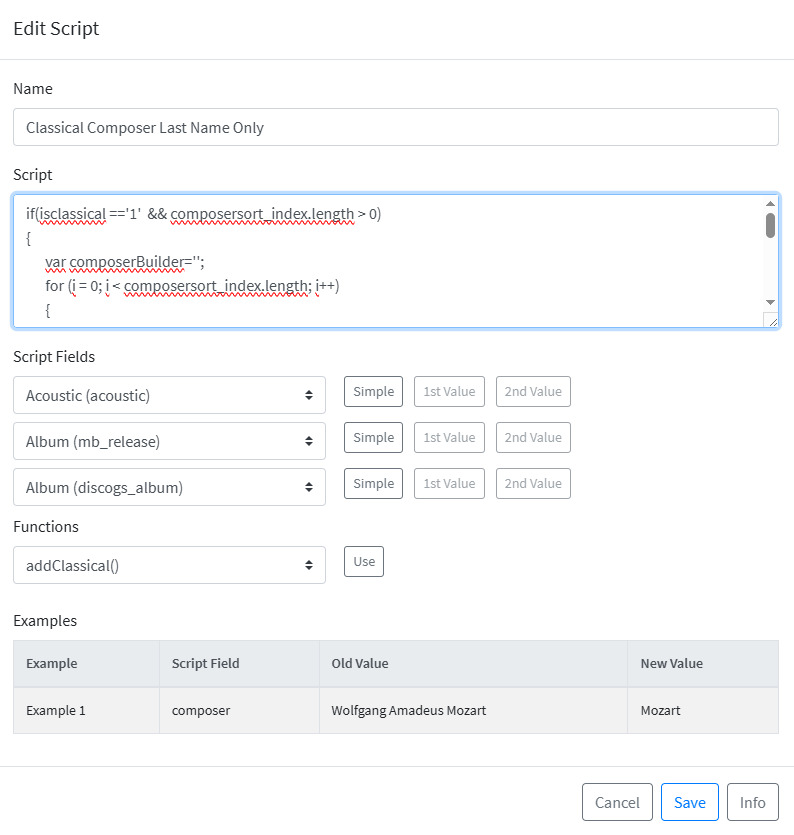This screenshot has height=835, width=794.
Task: Click inside the Script text area
Action: point(389,261)
